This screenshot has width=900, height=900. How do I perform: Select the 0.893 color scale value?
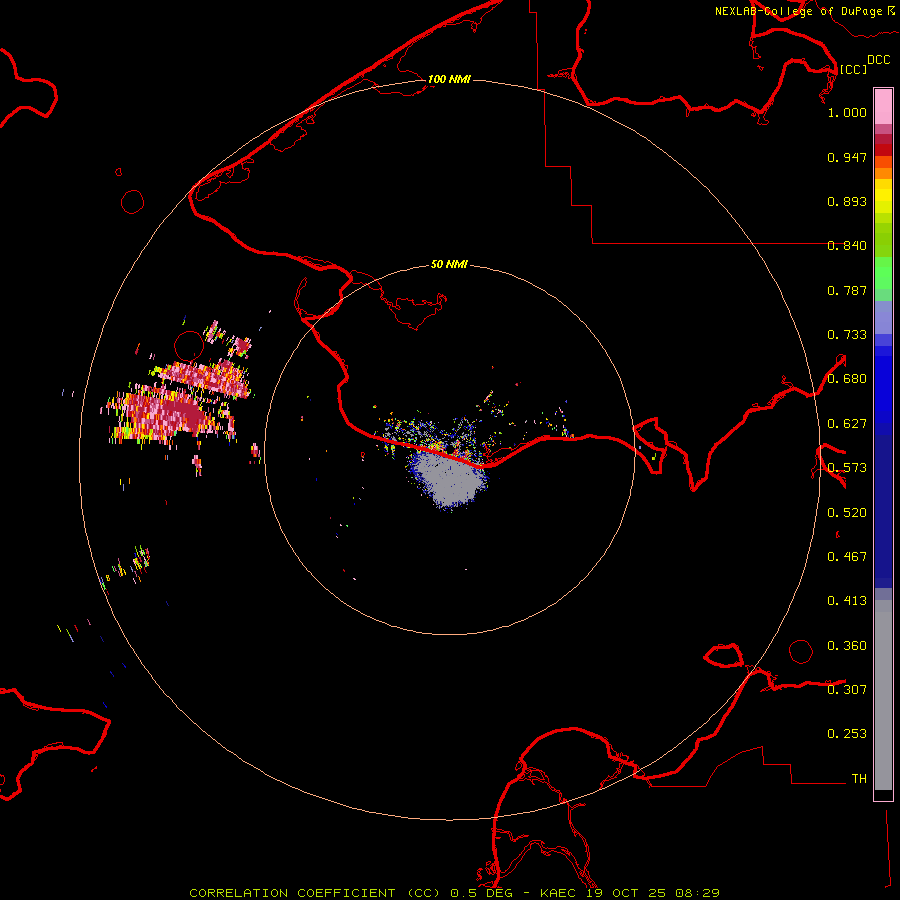pos(847,201)
